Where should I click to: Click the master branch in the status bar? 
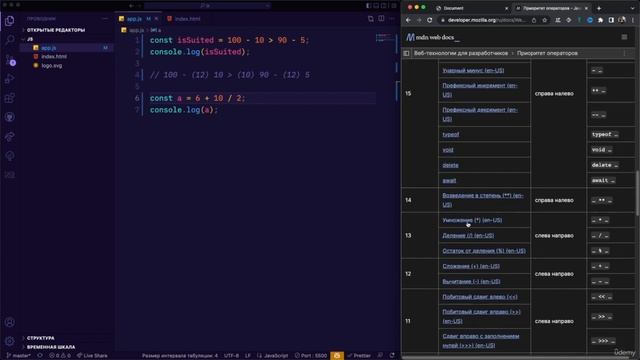click(x=19, y=356)
